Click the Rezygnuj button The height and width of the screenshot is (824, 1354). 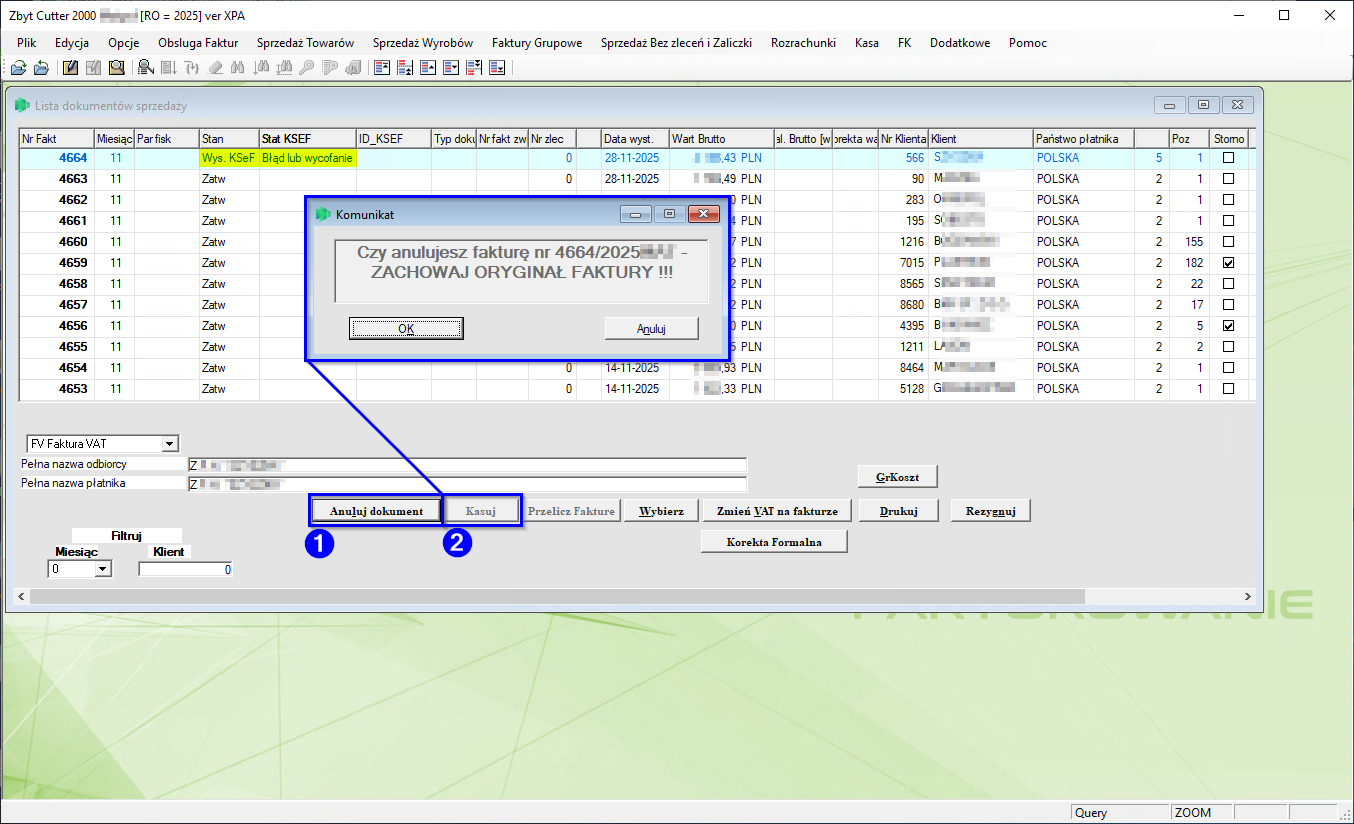[990, 511]
